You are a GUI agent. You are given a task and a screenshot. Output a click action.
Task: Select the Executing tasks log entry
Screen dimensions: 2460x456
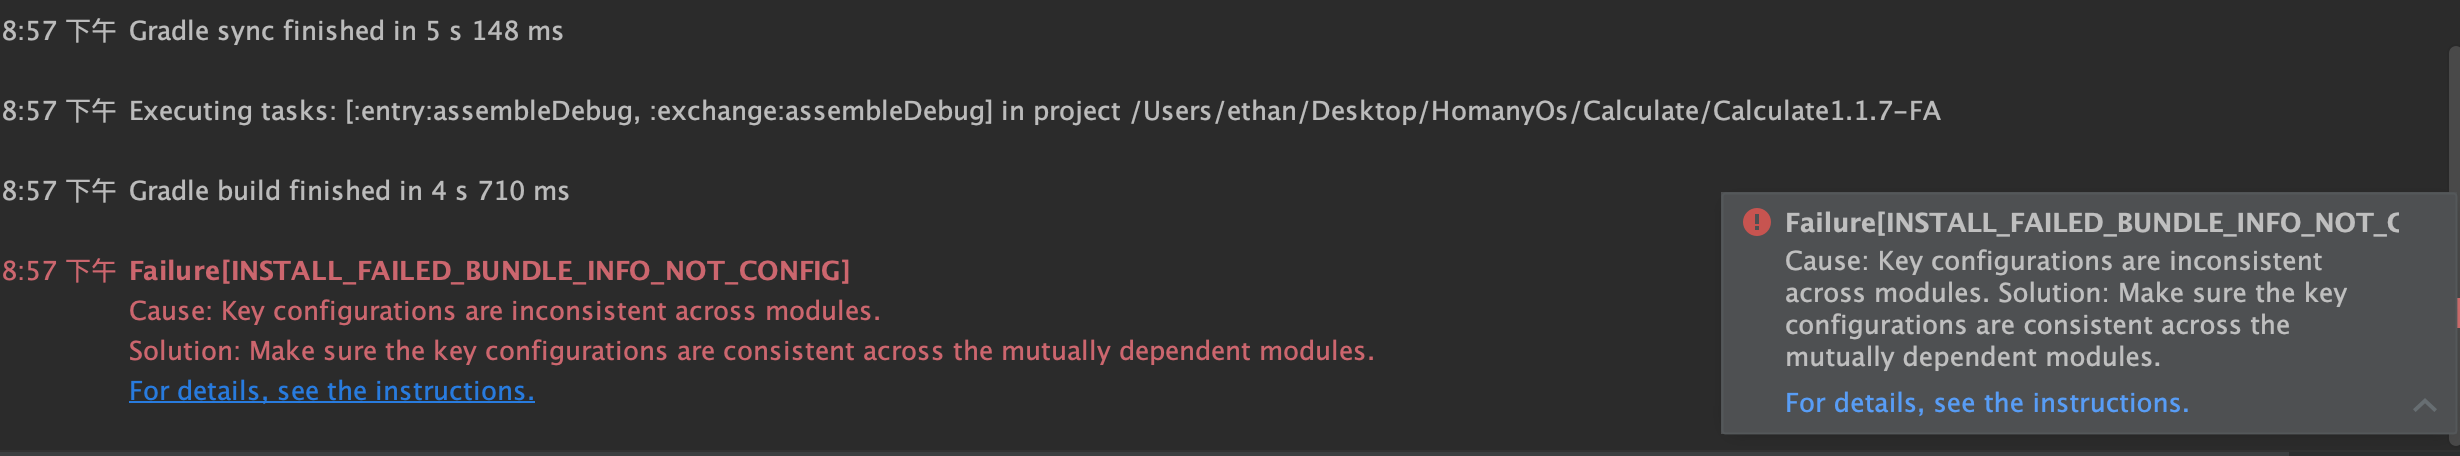coord(971,111)
